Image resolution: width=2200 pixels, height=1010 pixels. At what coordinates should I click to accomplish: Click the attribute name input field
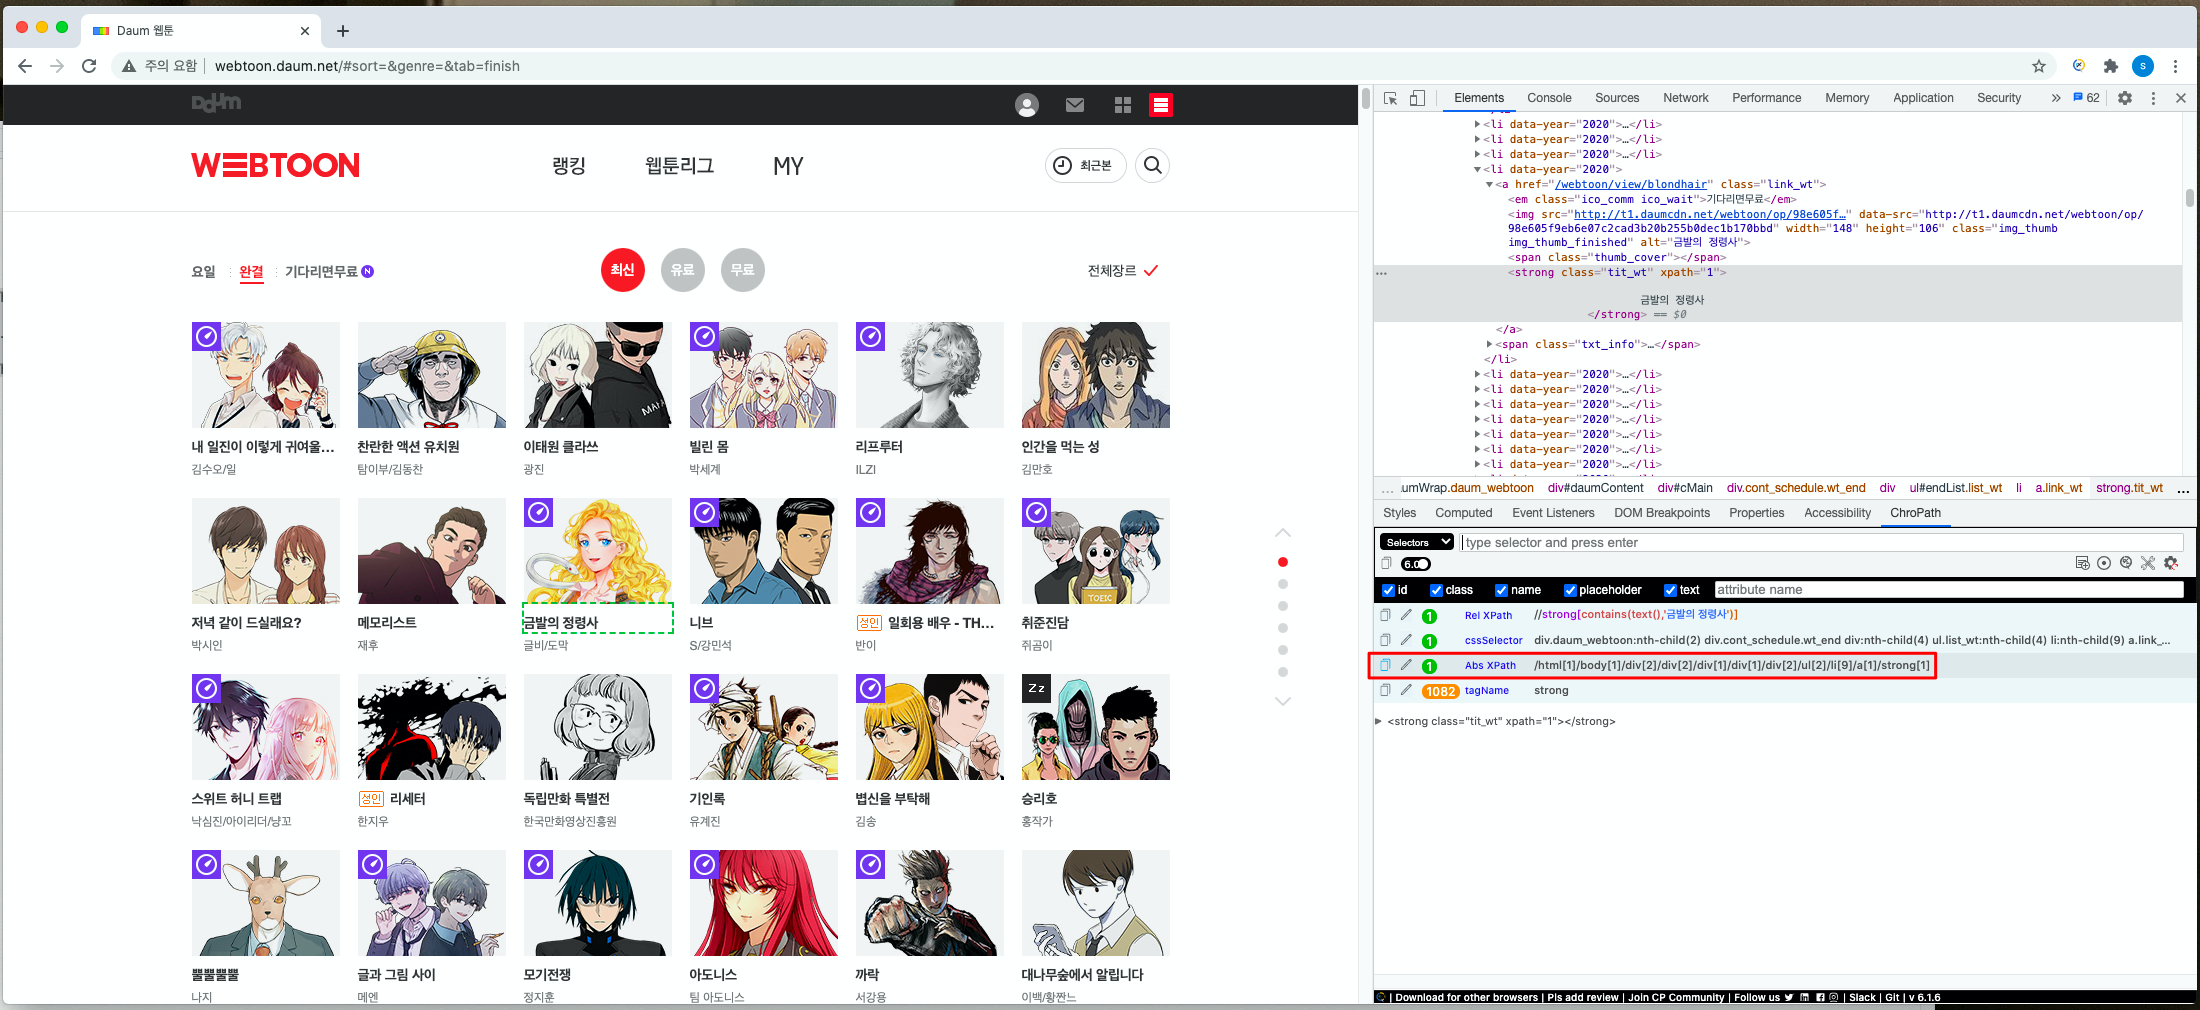pos(1949,590)
